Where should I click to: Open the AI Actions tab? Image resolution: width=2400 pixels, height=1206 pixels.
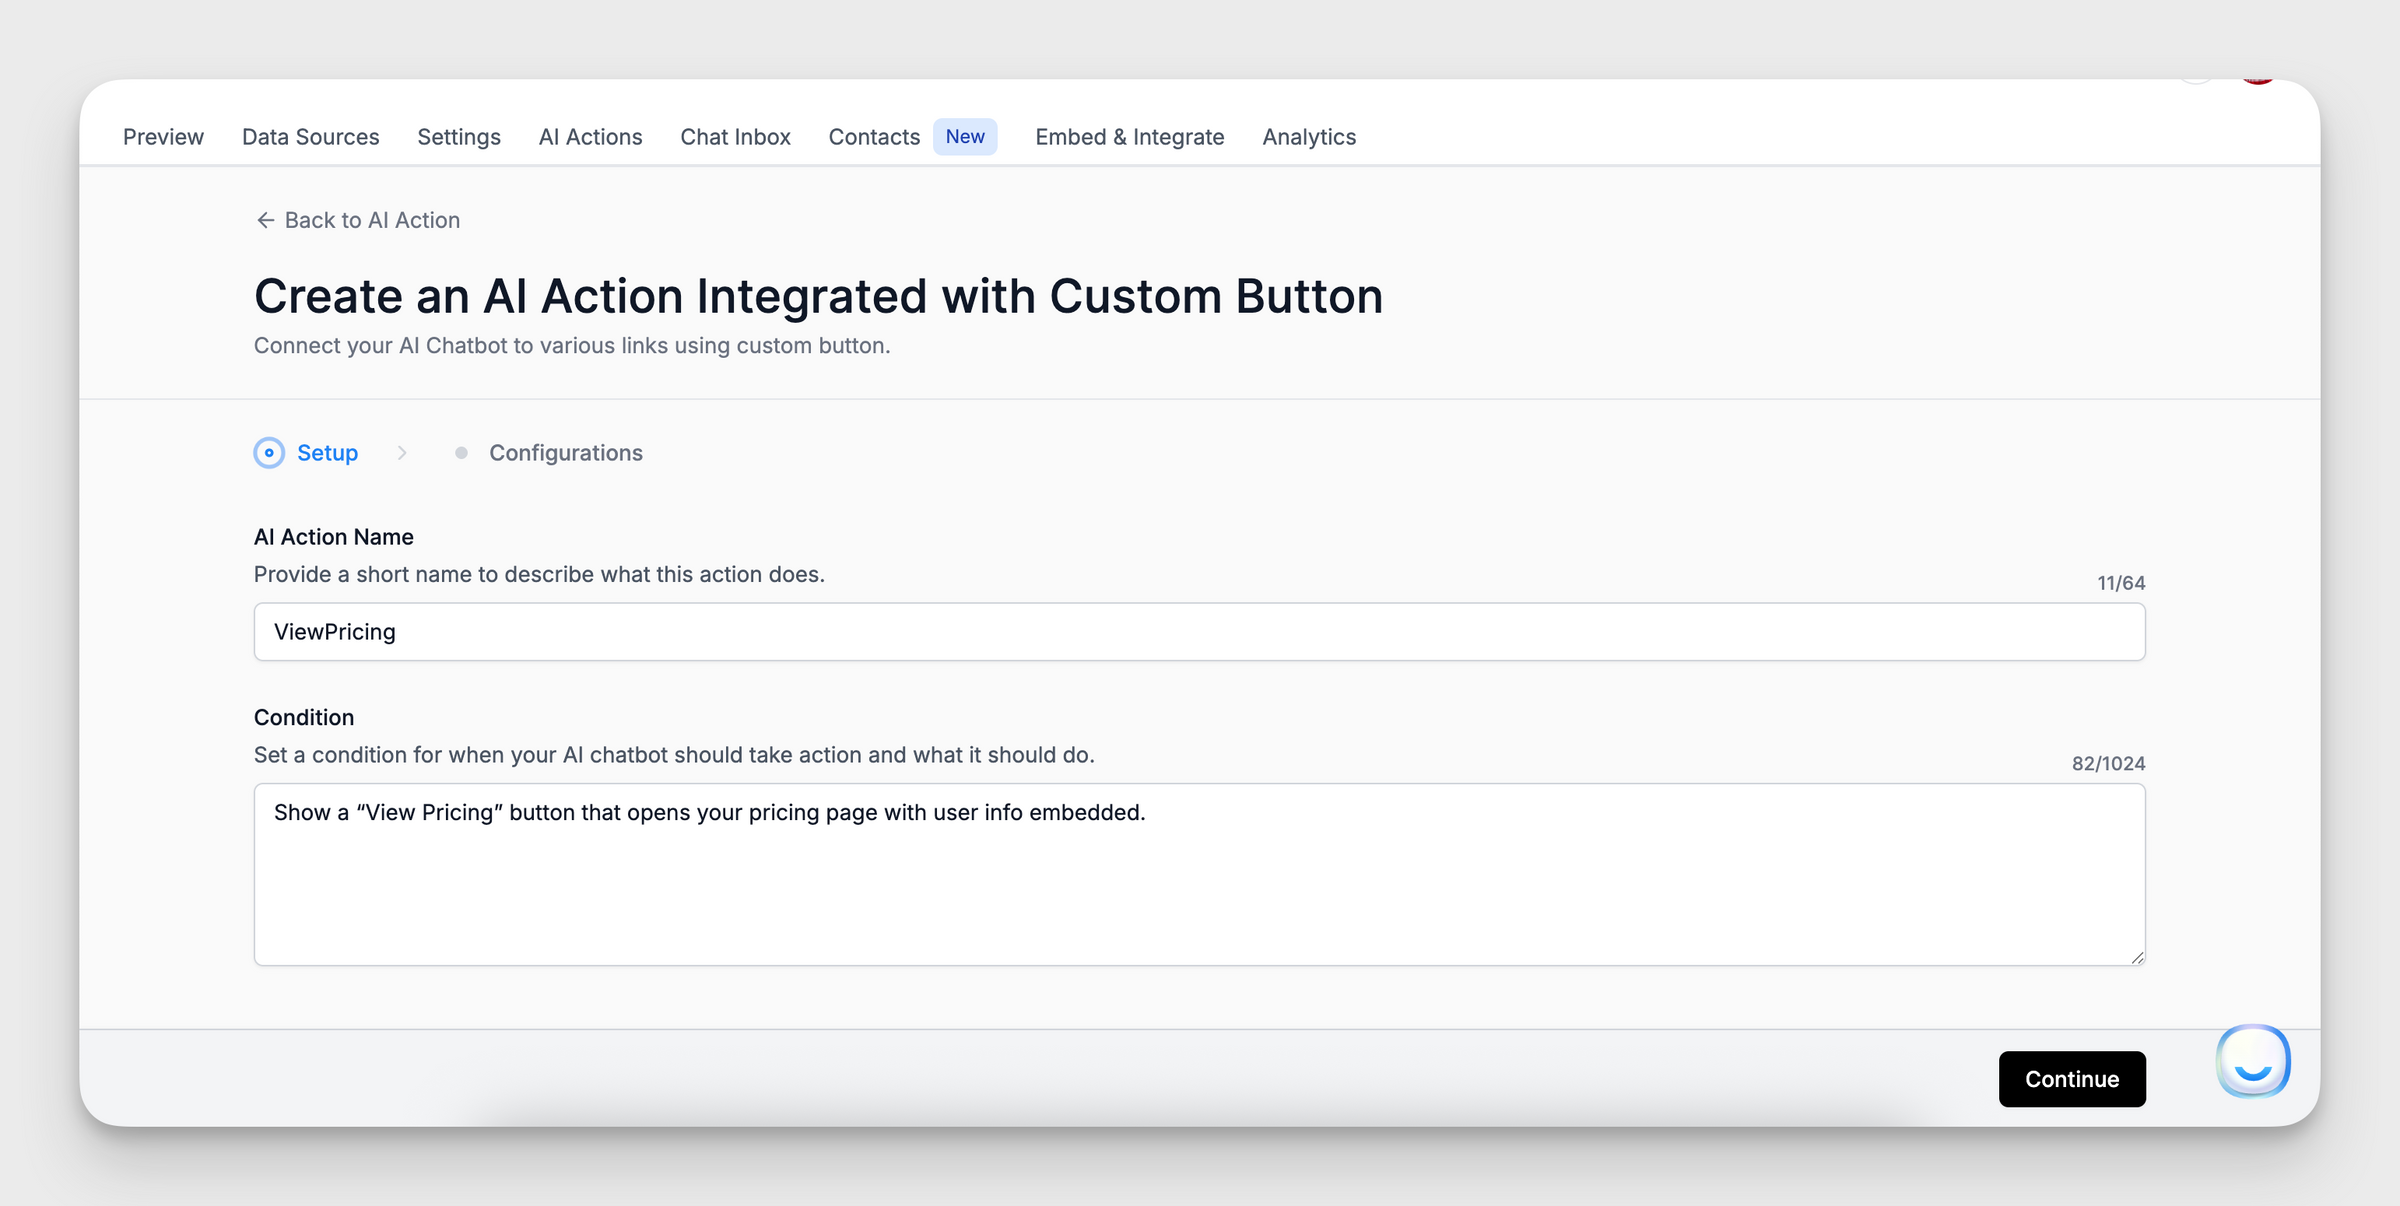point(591,137)
